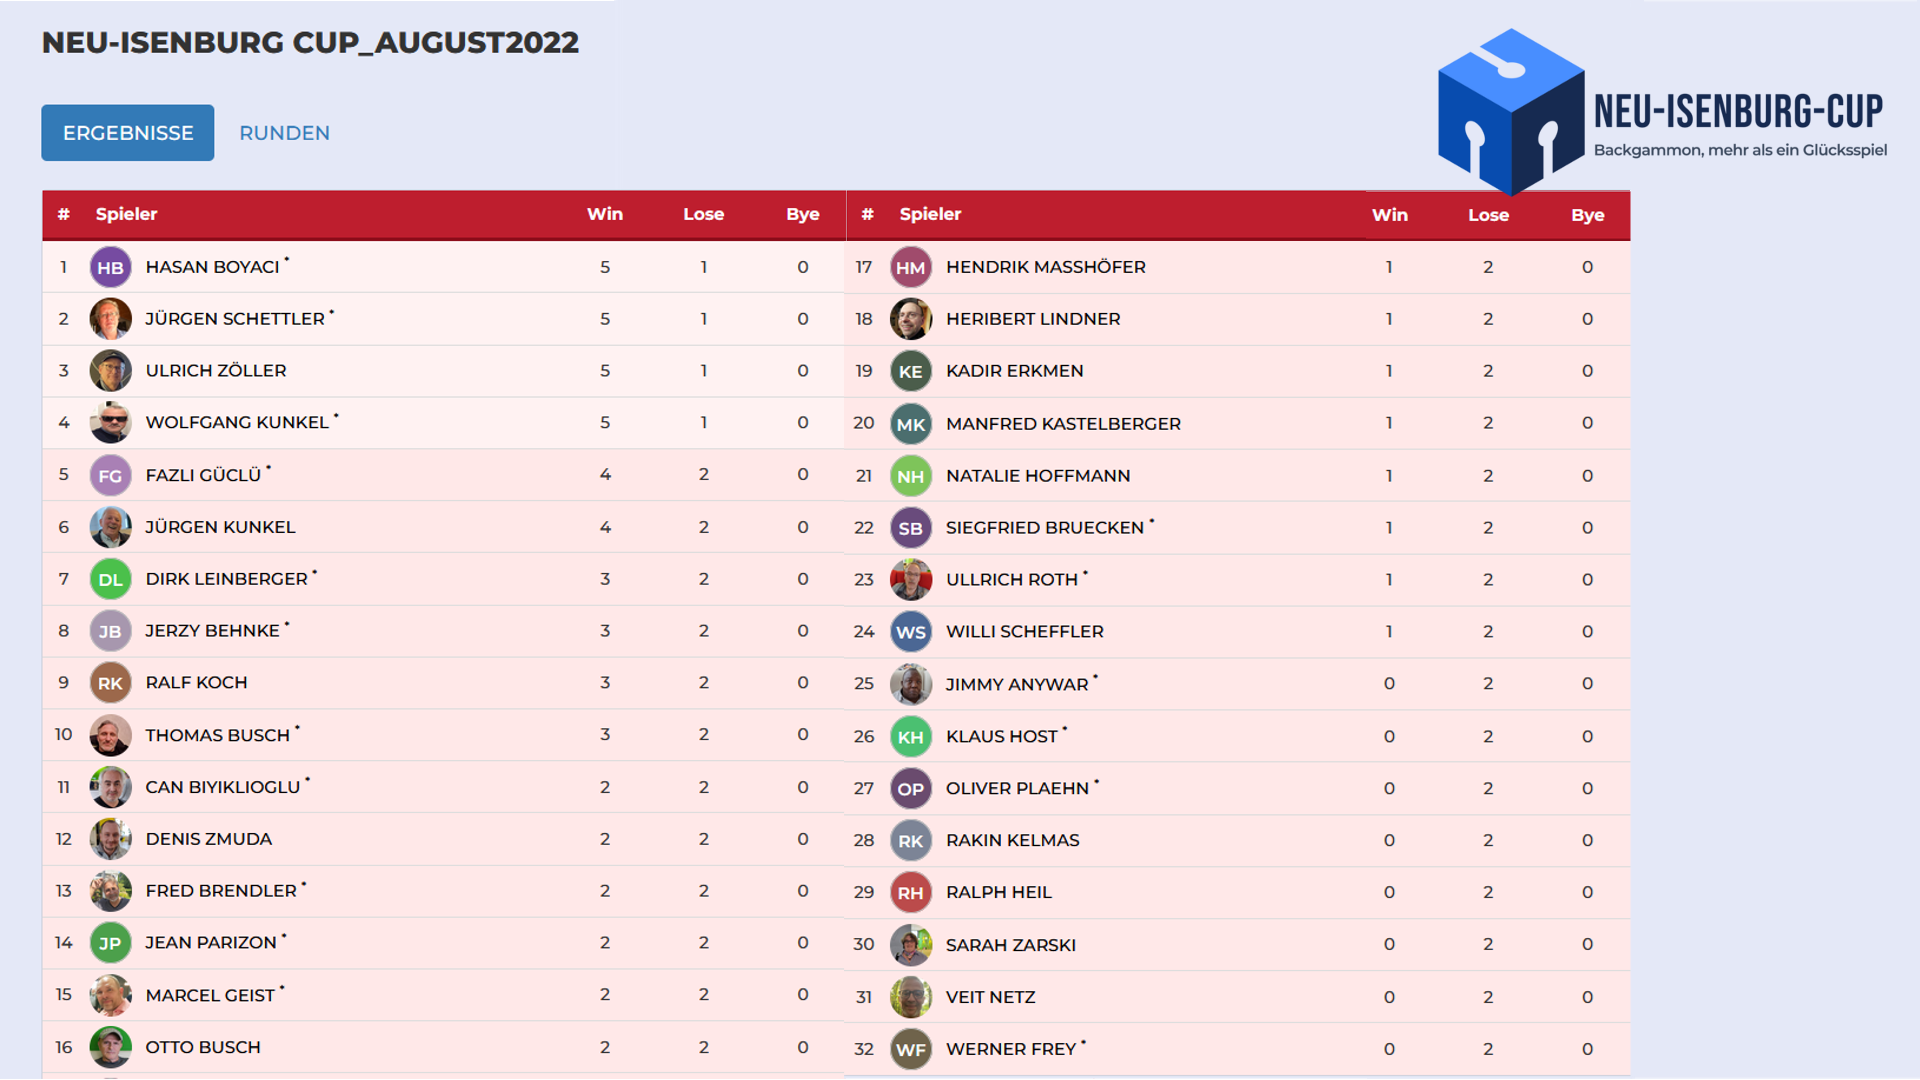Click Sarah Zarski's profile photo
Screen dimensions: 1920x1080
910,945
